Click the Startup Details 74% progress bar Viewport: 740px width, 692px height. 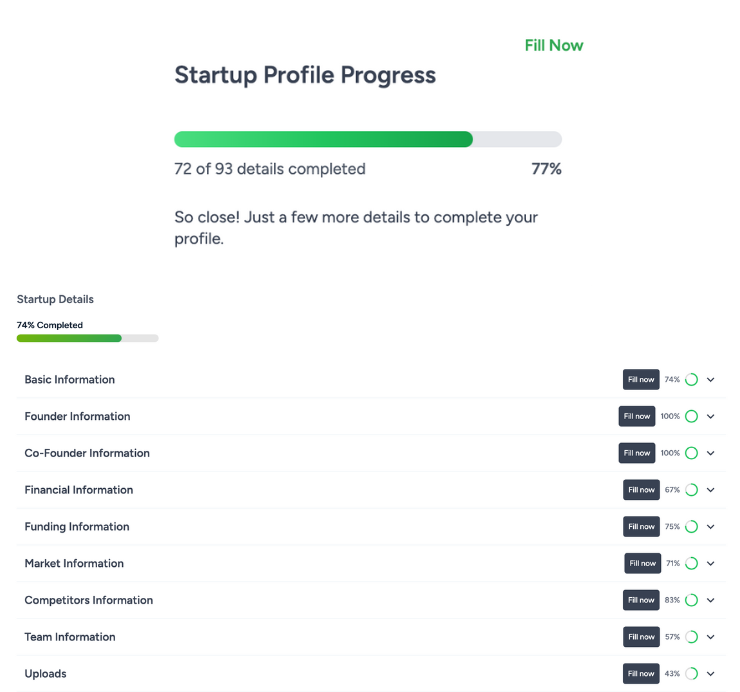pos(88,338)
